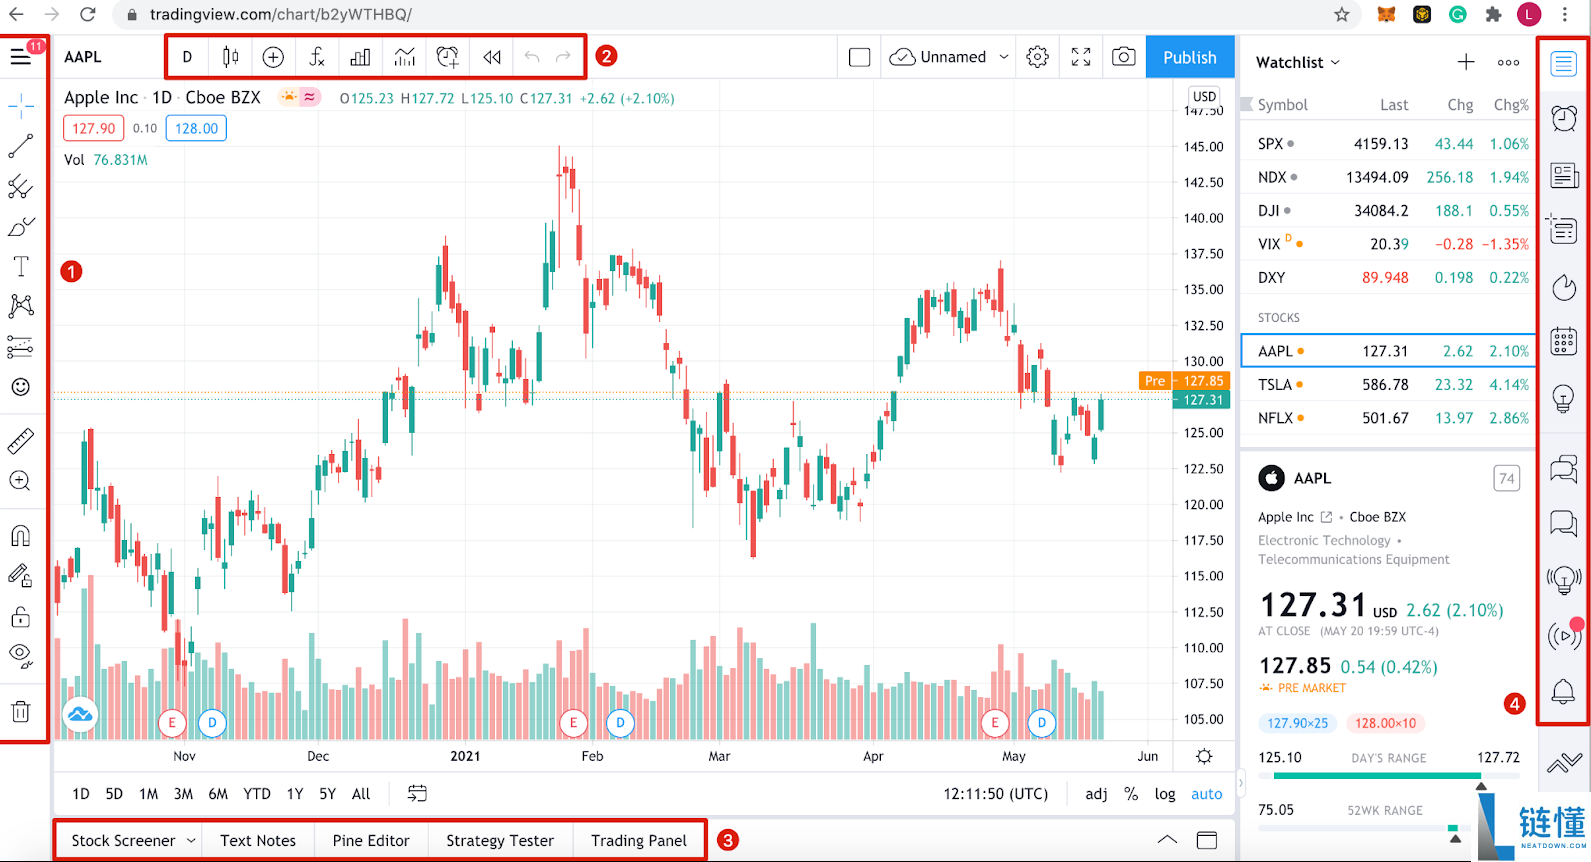1591x862 pixels.
Task: Select the NFLX watchlist row
Action: (1388, 418)
